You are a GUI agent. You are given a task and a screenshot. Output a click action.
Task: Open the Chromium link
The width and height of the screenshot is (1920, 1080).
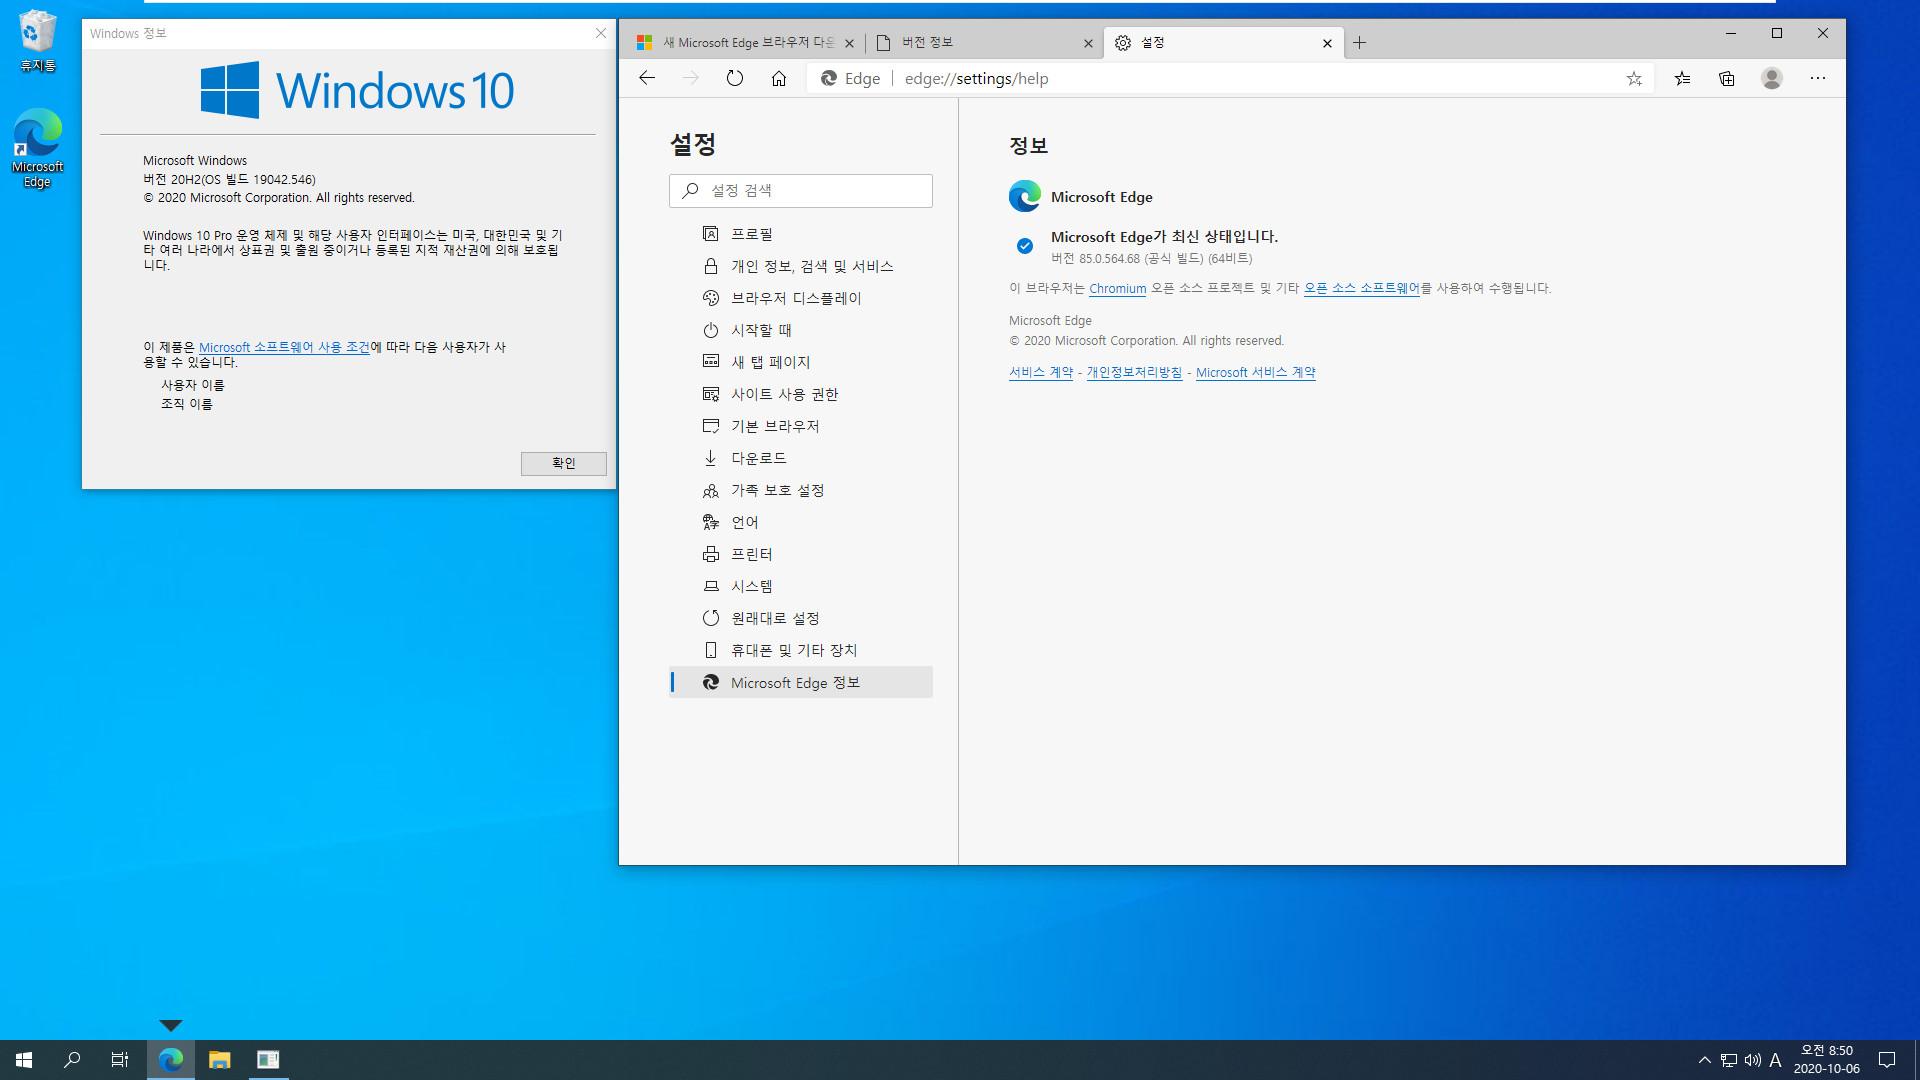[1117, 289]
